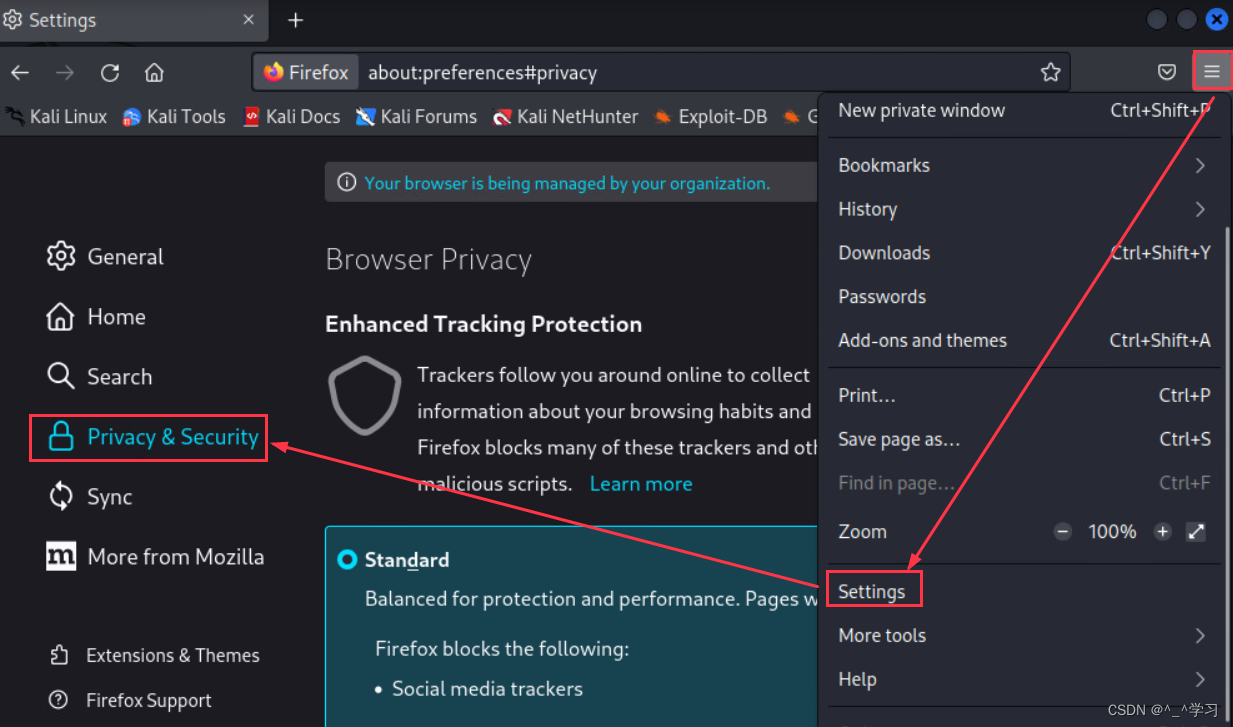Viewport: 1233px width, 727px height.
Task: Open Kali Tools bookmark
Action: point(174,116)
